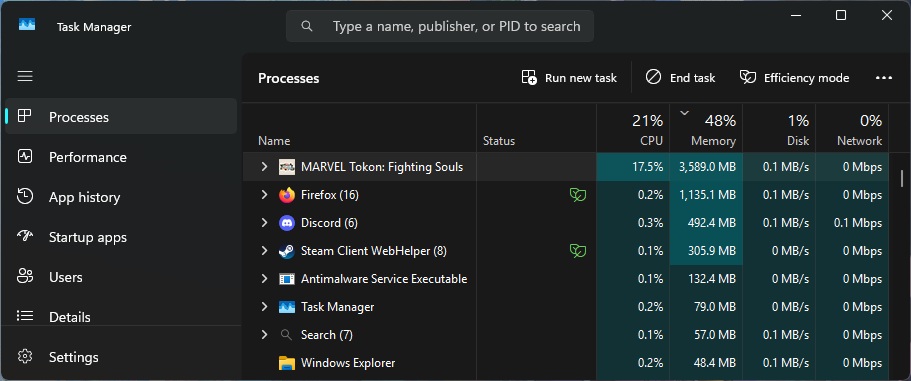
Task: Click the MARVEL Tokon game icon
Action: coord(287,167)
